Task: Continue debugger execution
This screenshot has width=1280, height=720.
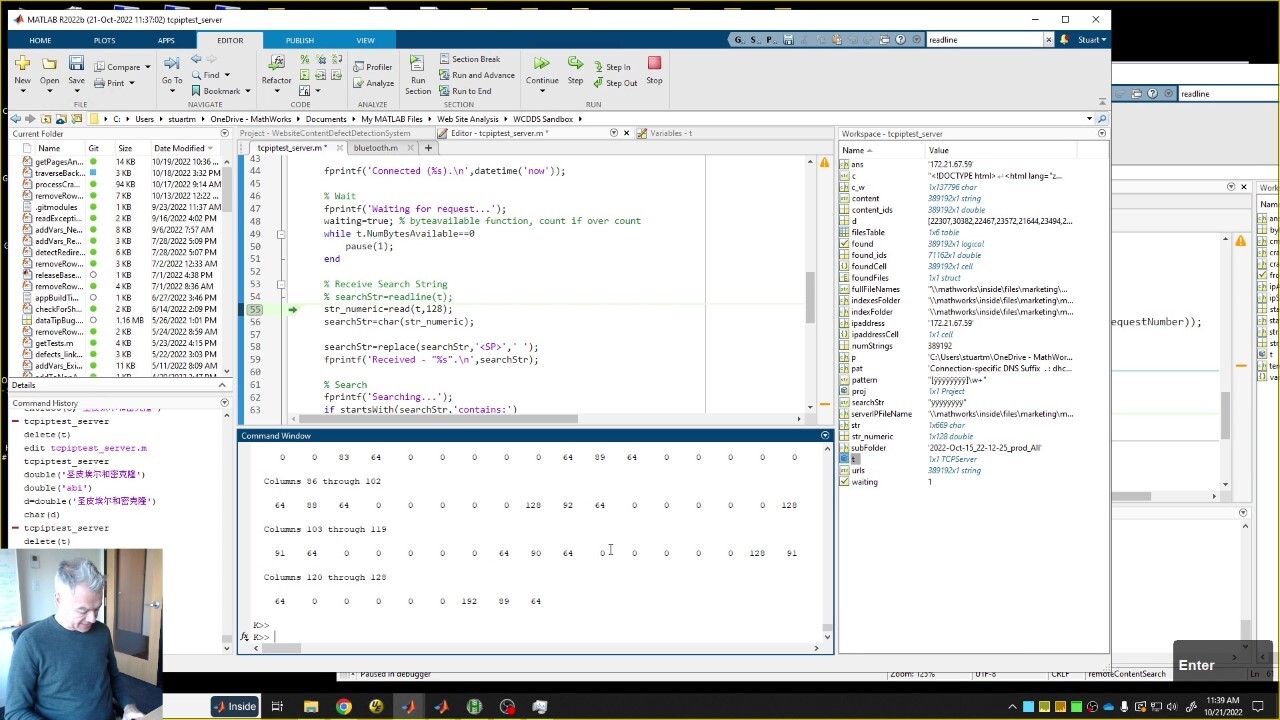Action: coord(541,64)
